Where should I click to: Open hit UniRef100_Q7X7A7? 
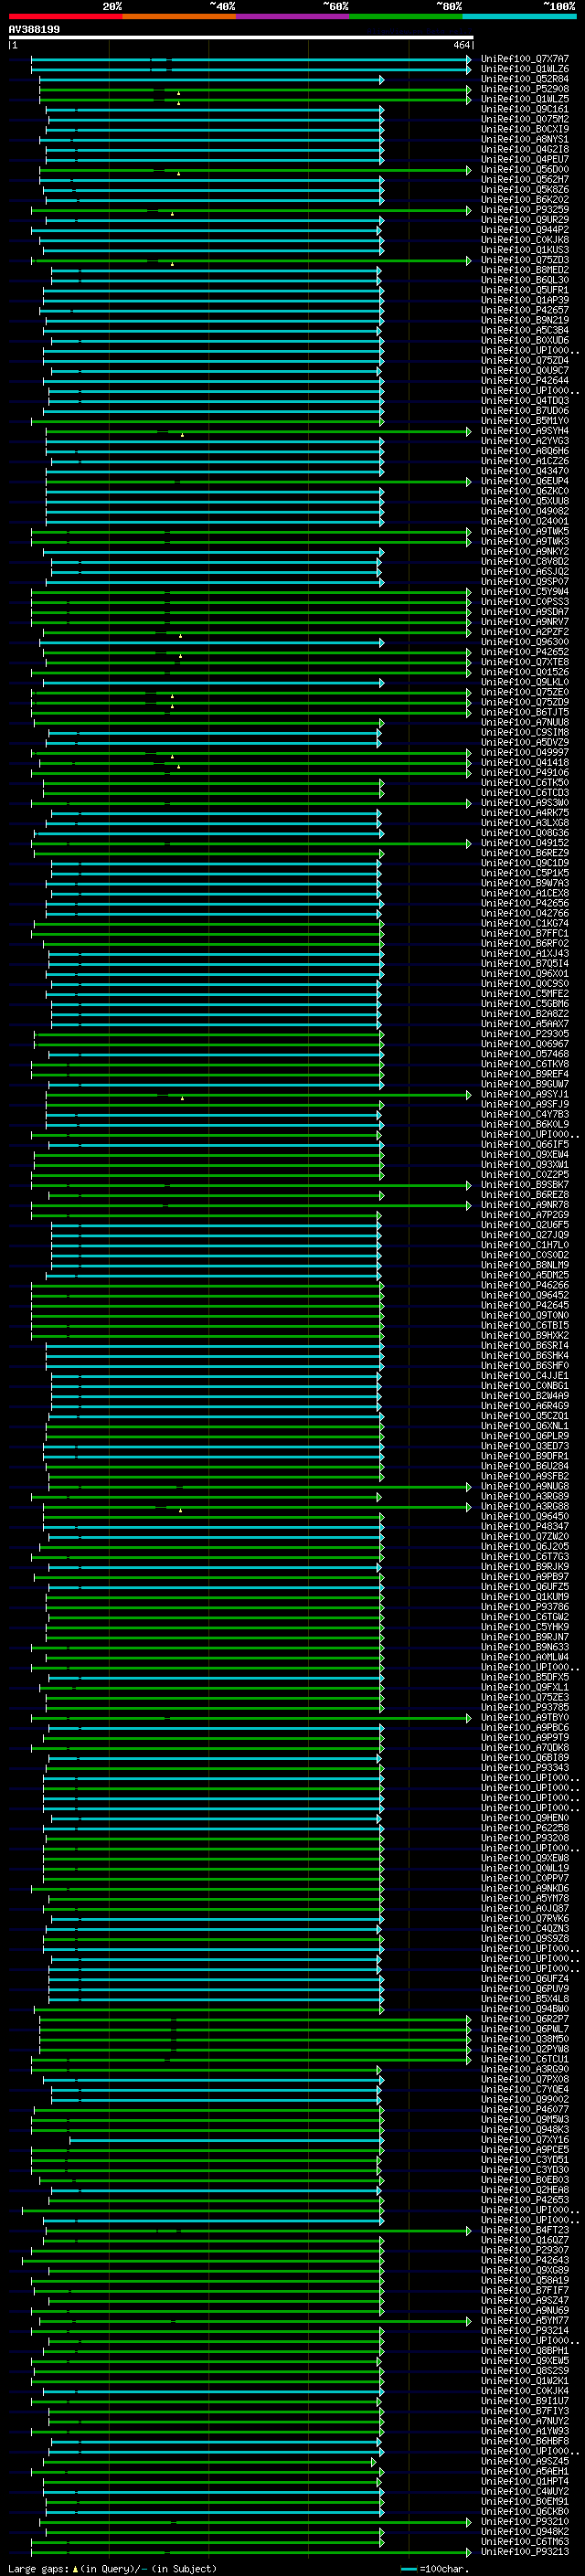pyautogui.click(x=525, y=59)
